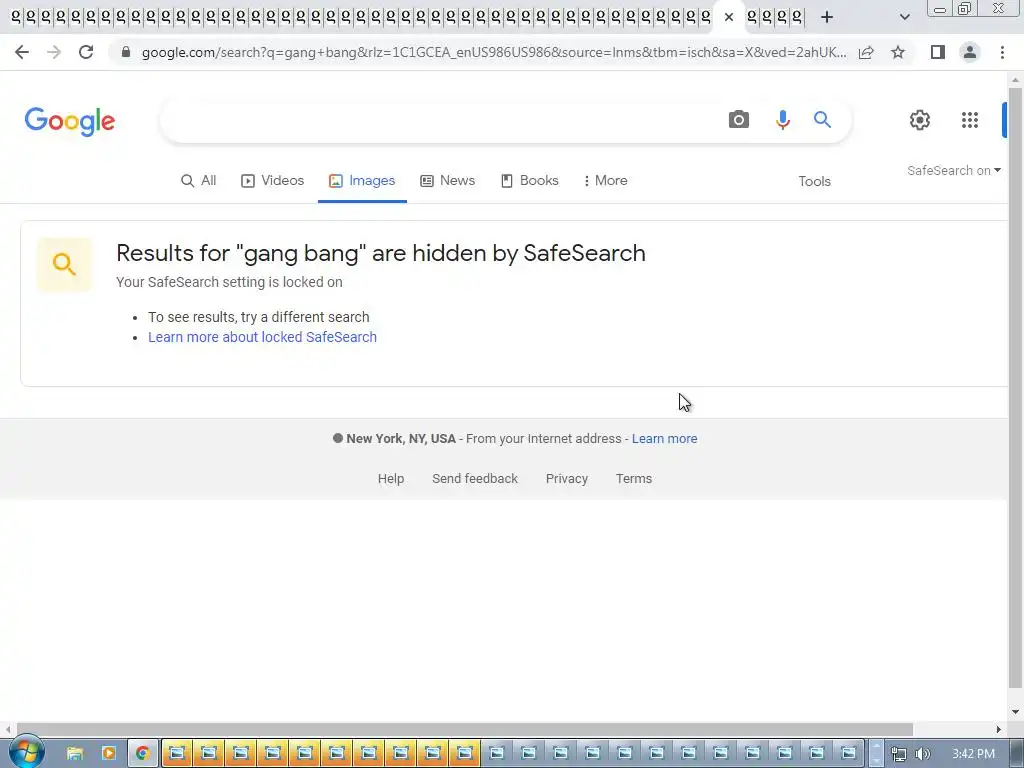Image resolution: width=1024 pixels, height=768 pixels.
Task: Open the media player taskbar icon
Action: (108, 754)
